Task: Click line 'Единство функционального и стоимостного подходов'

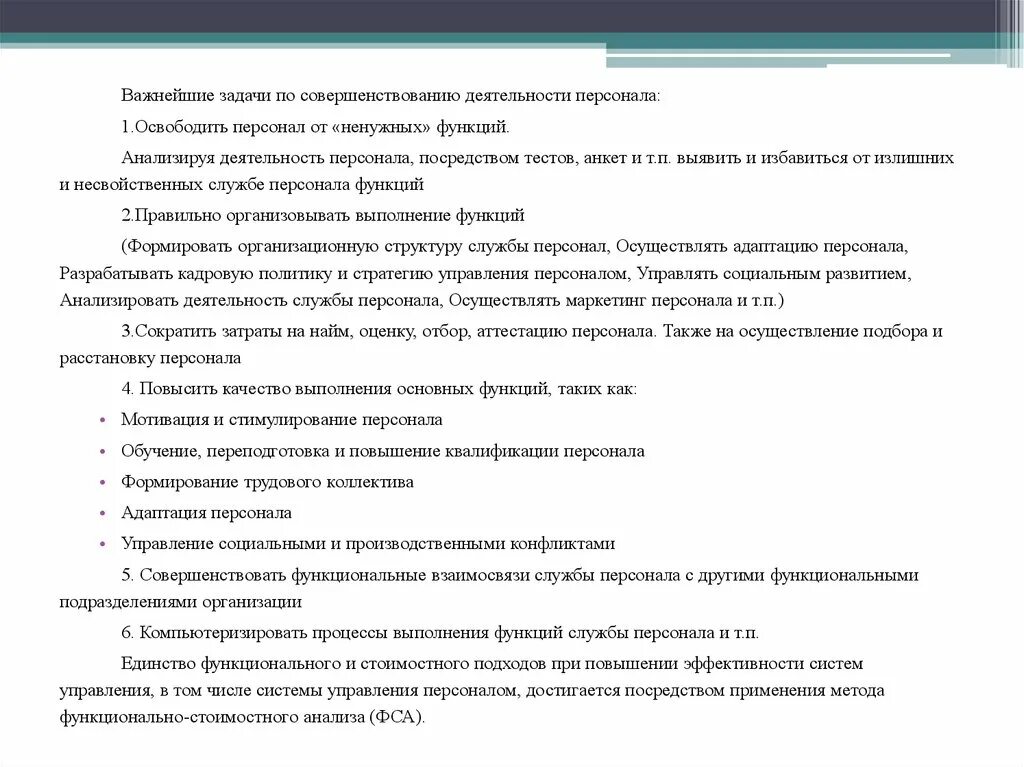Action: click(492, 664)
